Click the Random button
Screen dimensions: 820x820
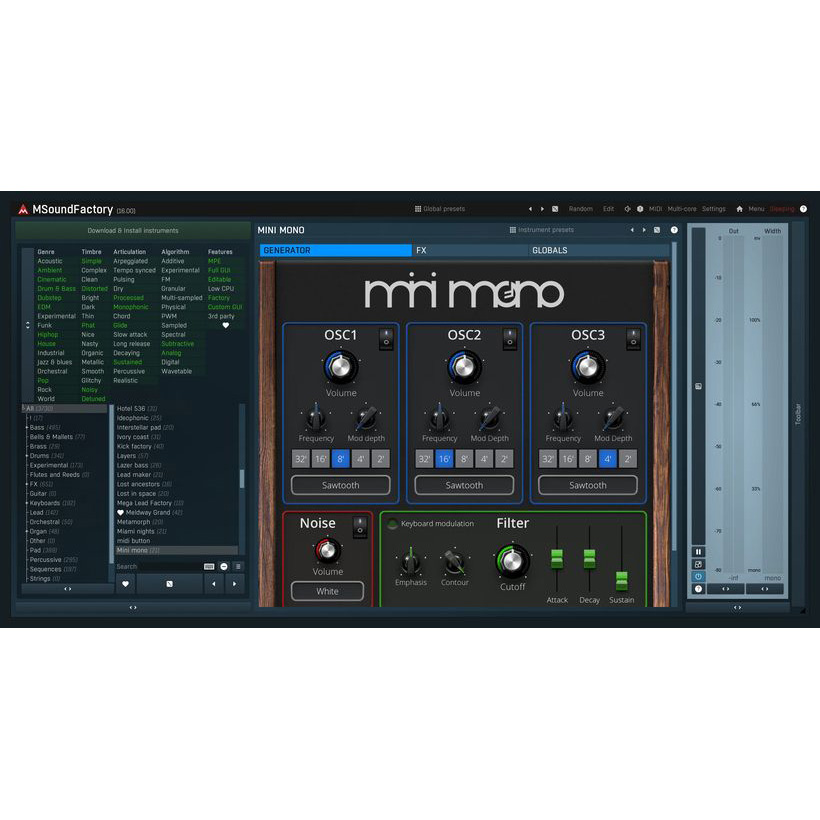tap(580, 209)
